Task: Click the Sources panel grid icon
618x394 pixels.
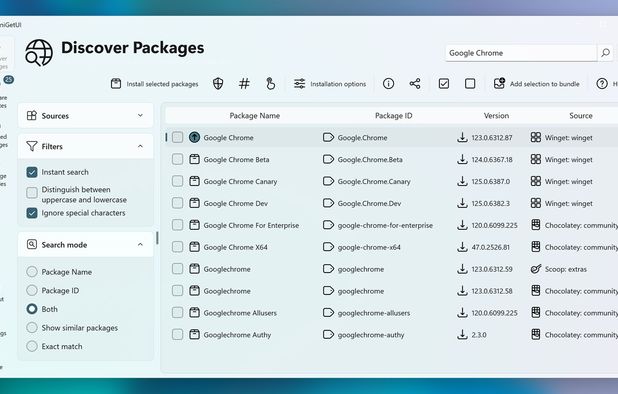Action: tap(32, 115)
